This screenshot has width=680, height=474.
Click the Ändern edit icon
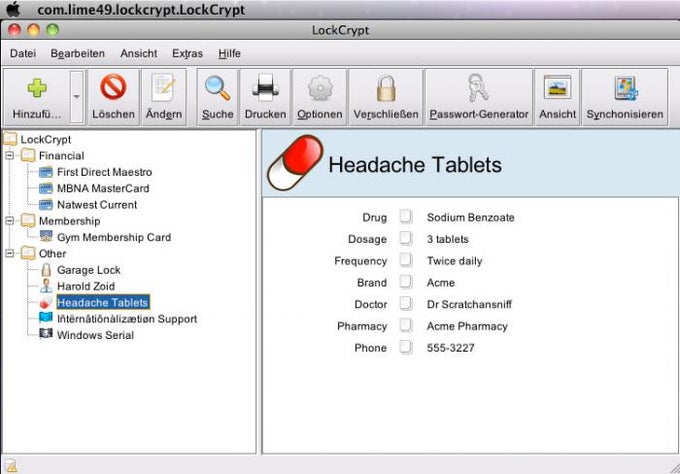(x=163, y=87)
